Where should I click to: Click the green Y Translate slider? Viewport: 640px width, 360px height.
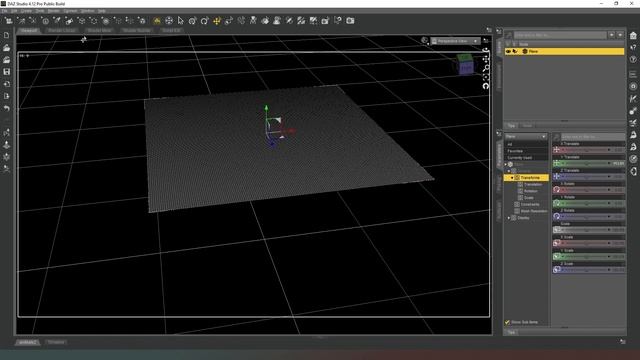pos(589,163)
